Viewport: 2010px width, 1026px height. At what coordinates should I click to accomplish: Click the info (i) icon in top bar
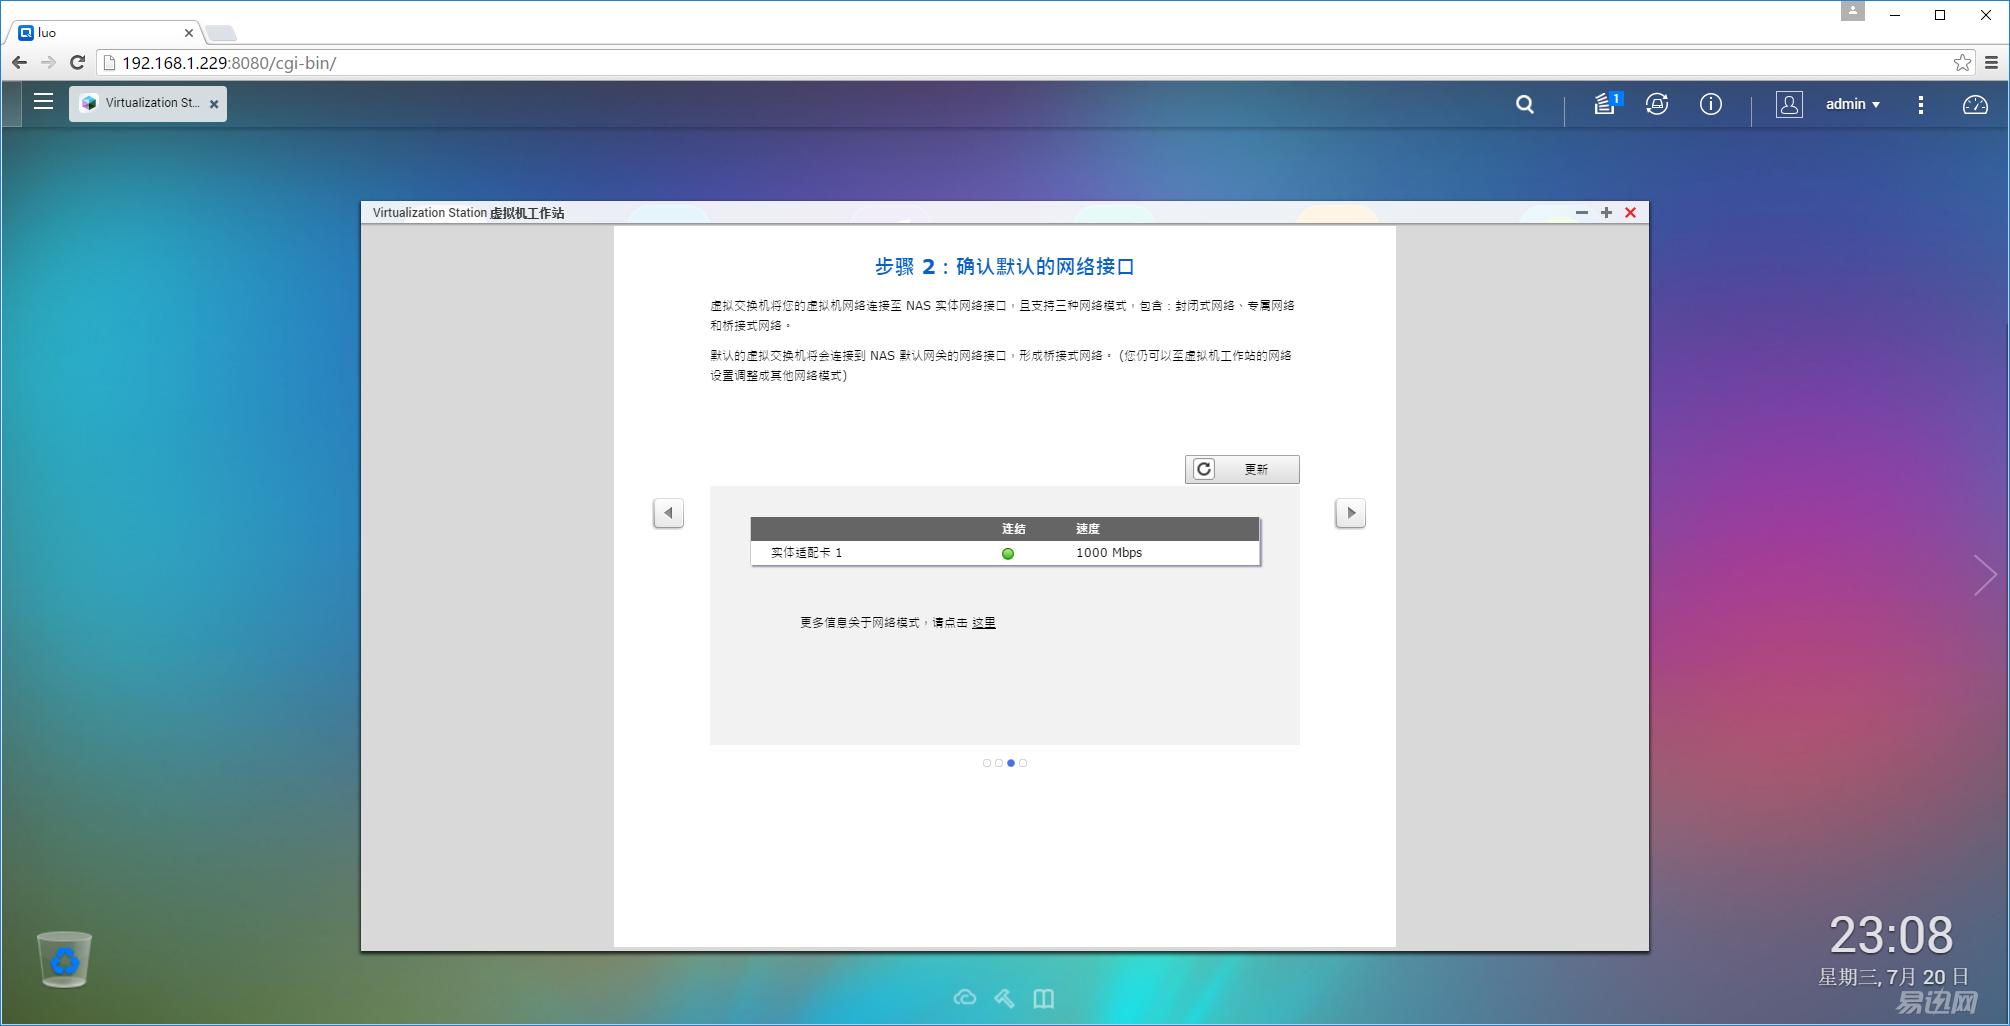tap(1711, 104)
